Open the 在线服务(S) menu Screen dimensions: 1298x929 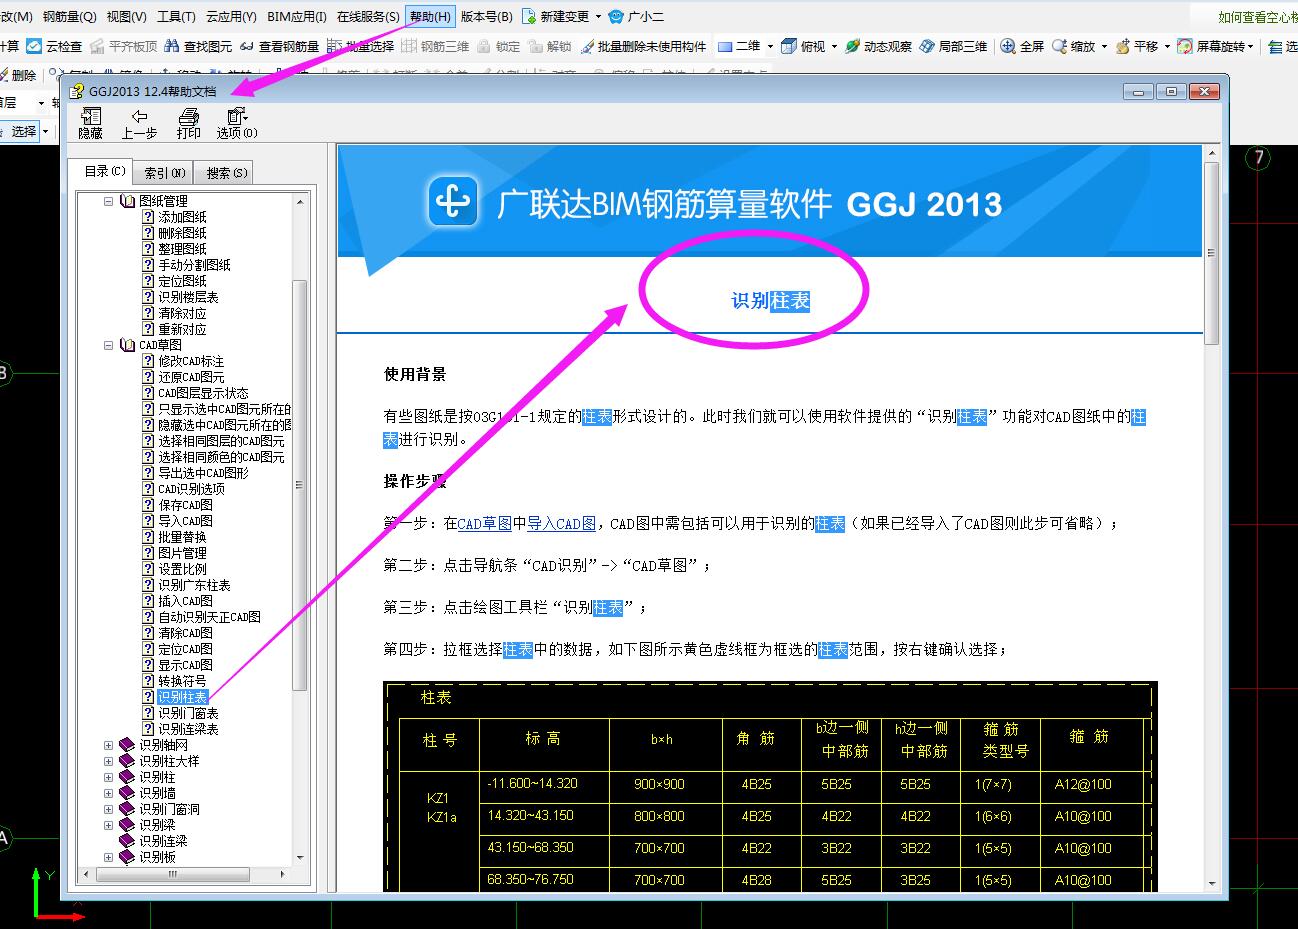click(368, 17)
